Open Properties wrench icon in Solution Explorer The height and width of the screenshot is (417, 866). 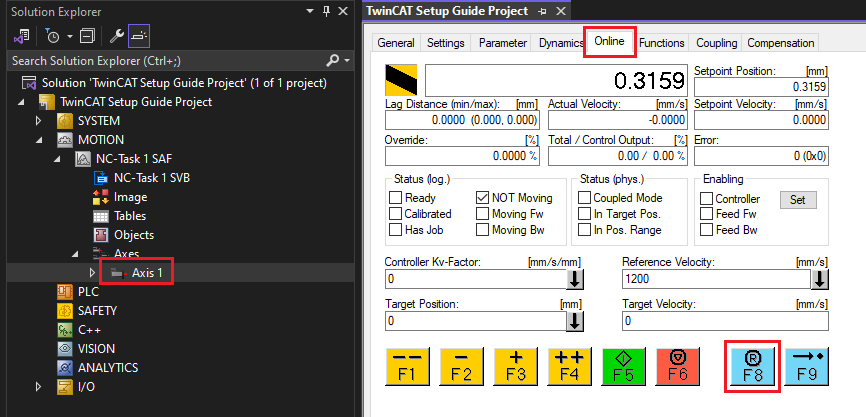(x=117, y=36)
